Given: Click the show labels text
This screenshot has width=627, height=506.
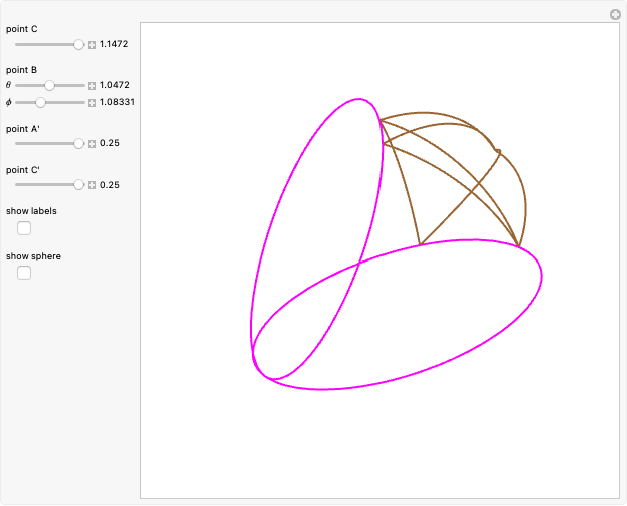Looking at the screenshot, I should click(x=31, y=211).
